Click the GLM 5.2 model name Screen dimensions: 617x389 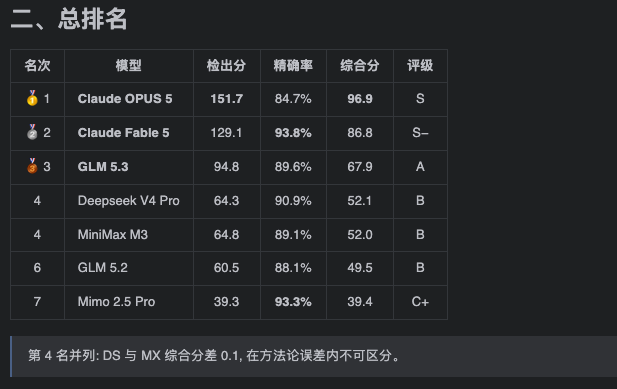(x=103, y=268)
